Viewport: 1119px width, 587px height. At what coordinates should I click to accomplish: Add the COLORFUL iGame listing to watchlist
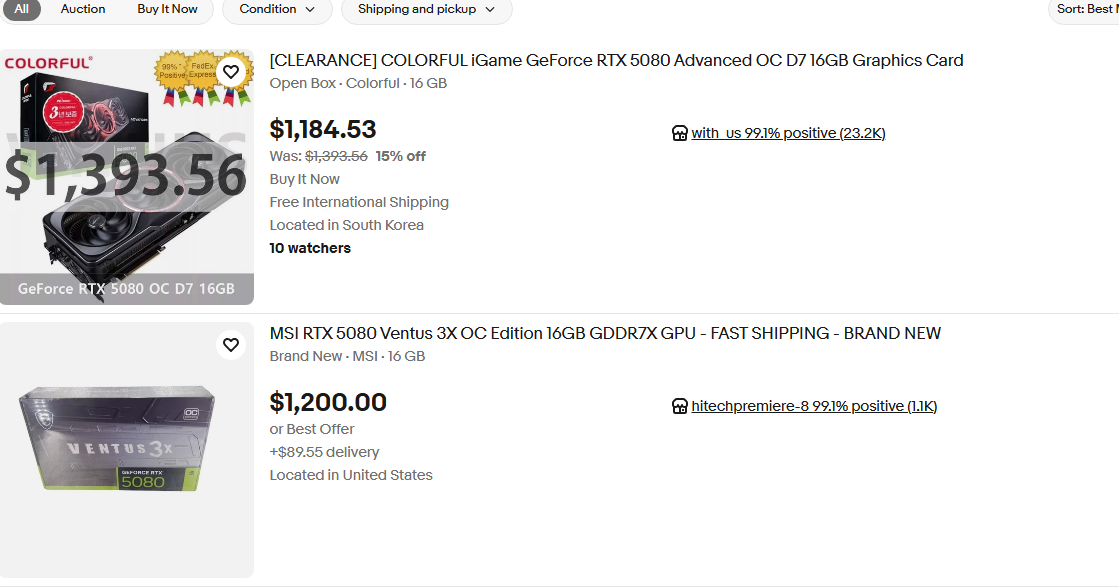pos(231,72)
